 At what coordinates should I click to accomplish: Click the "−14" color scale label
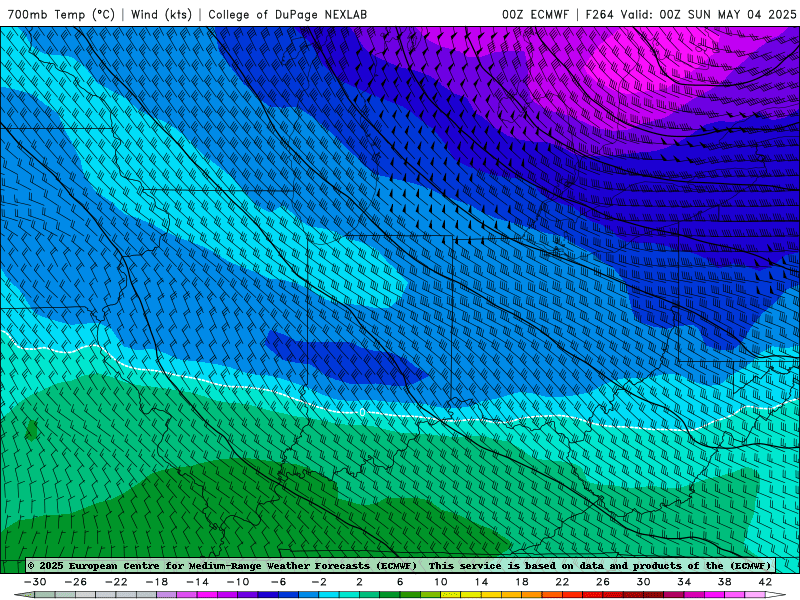click(197, 582)
